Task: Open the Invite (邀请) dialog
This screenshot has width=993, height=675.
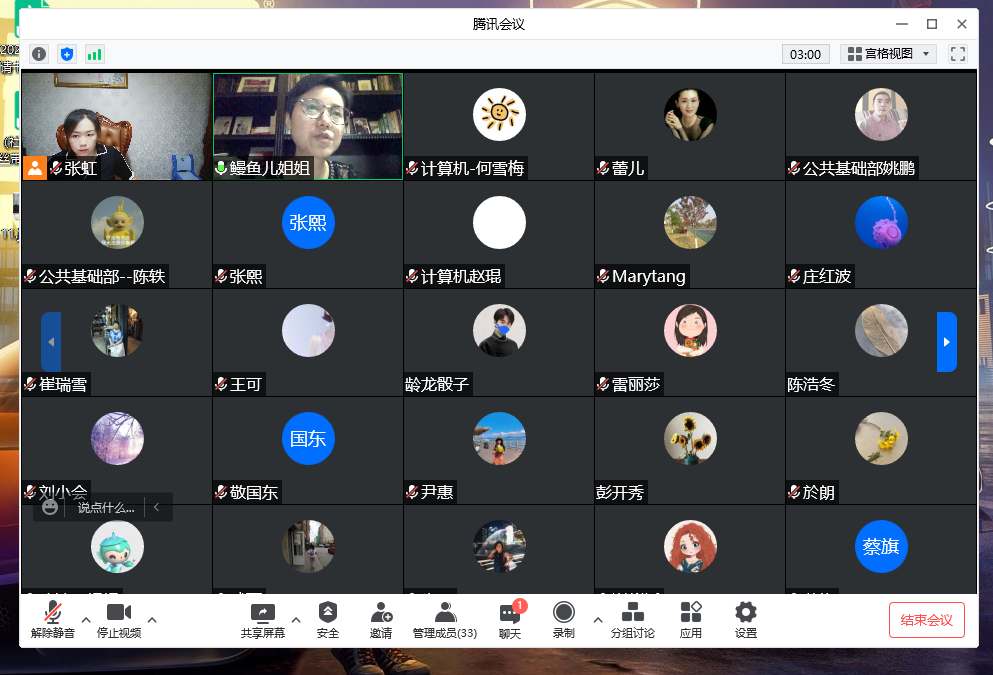Action: [381, 620]
